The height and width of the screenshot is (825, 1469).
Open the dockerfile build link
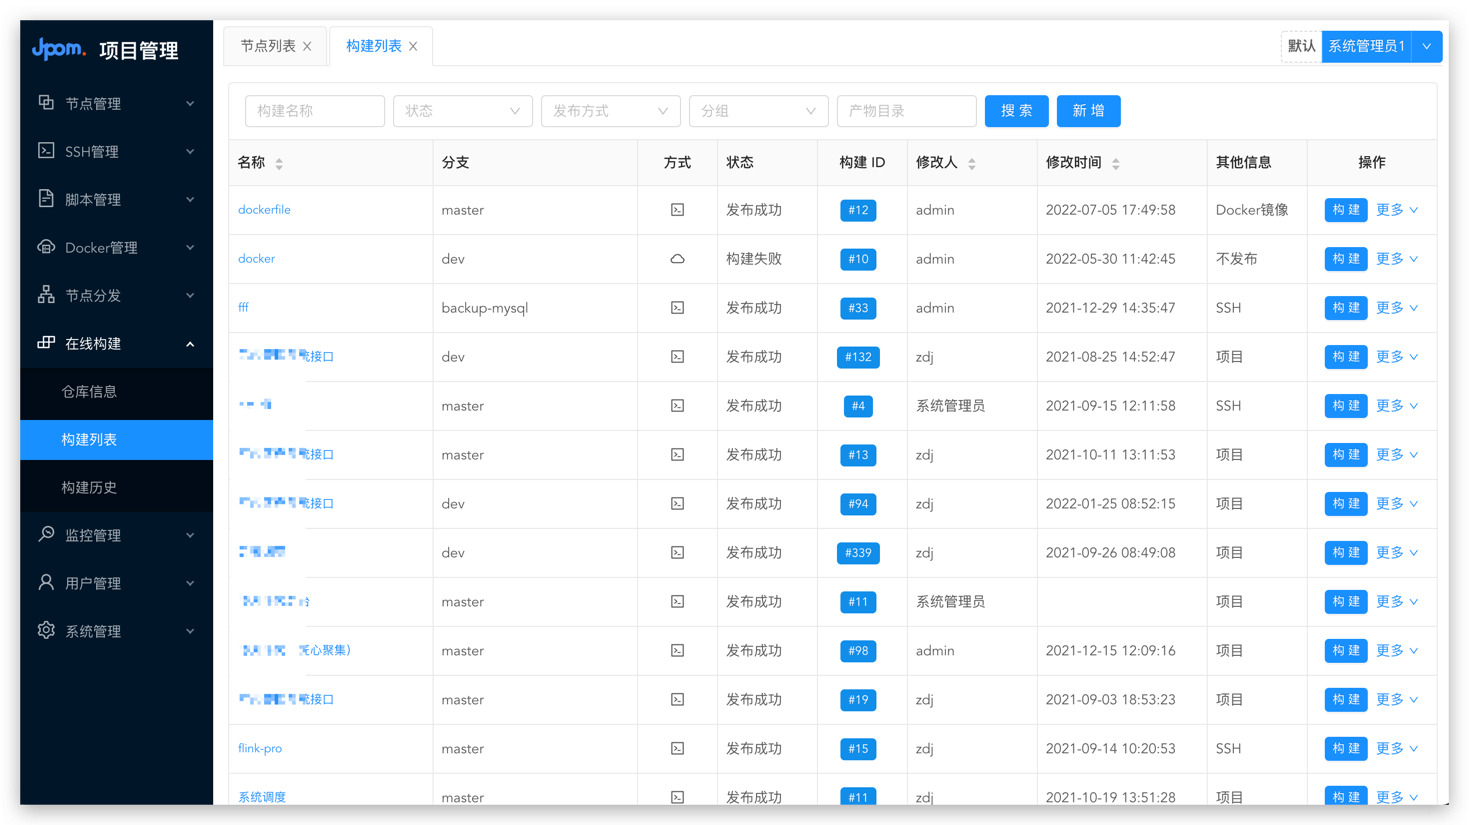(264, 210)
